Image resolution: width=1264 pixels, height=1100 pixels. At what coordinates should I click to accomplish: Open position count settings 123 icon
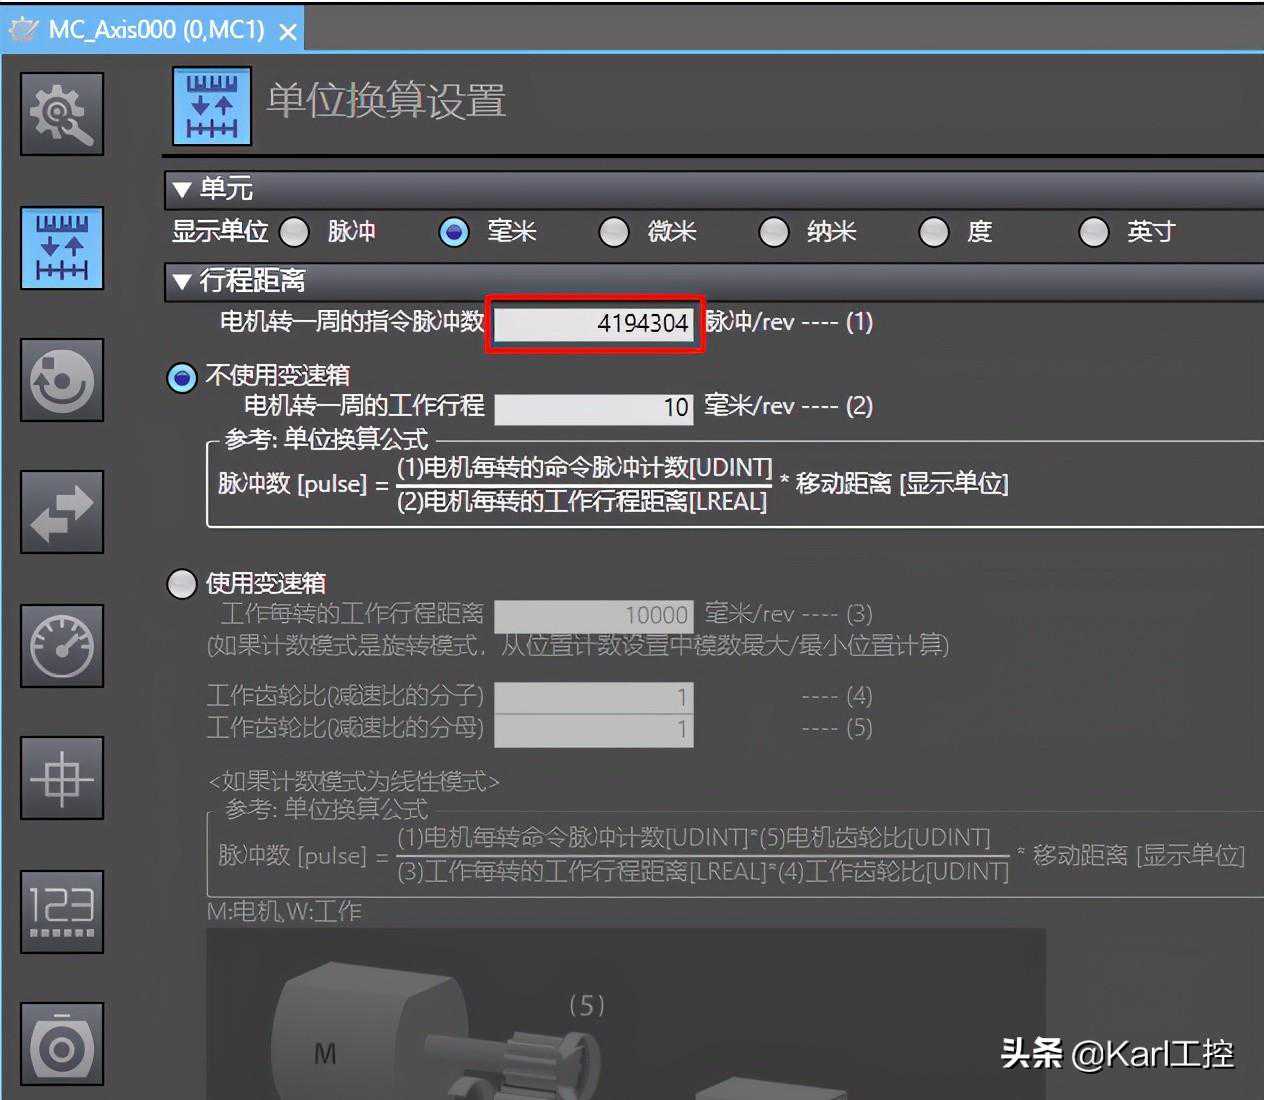62,910
